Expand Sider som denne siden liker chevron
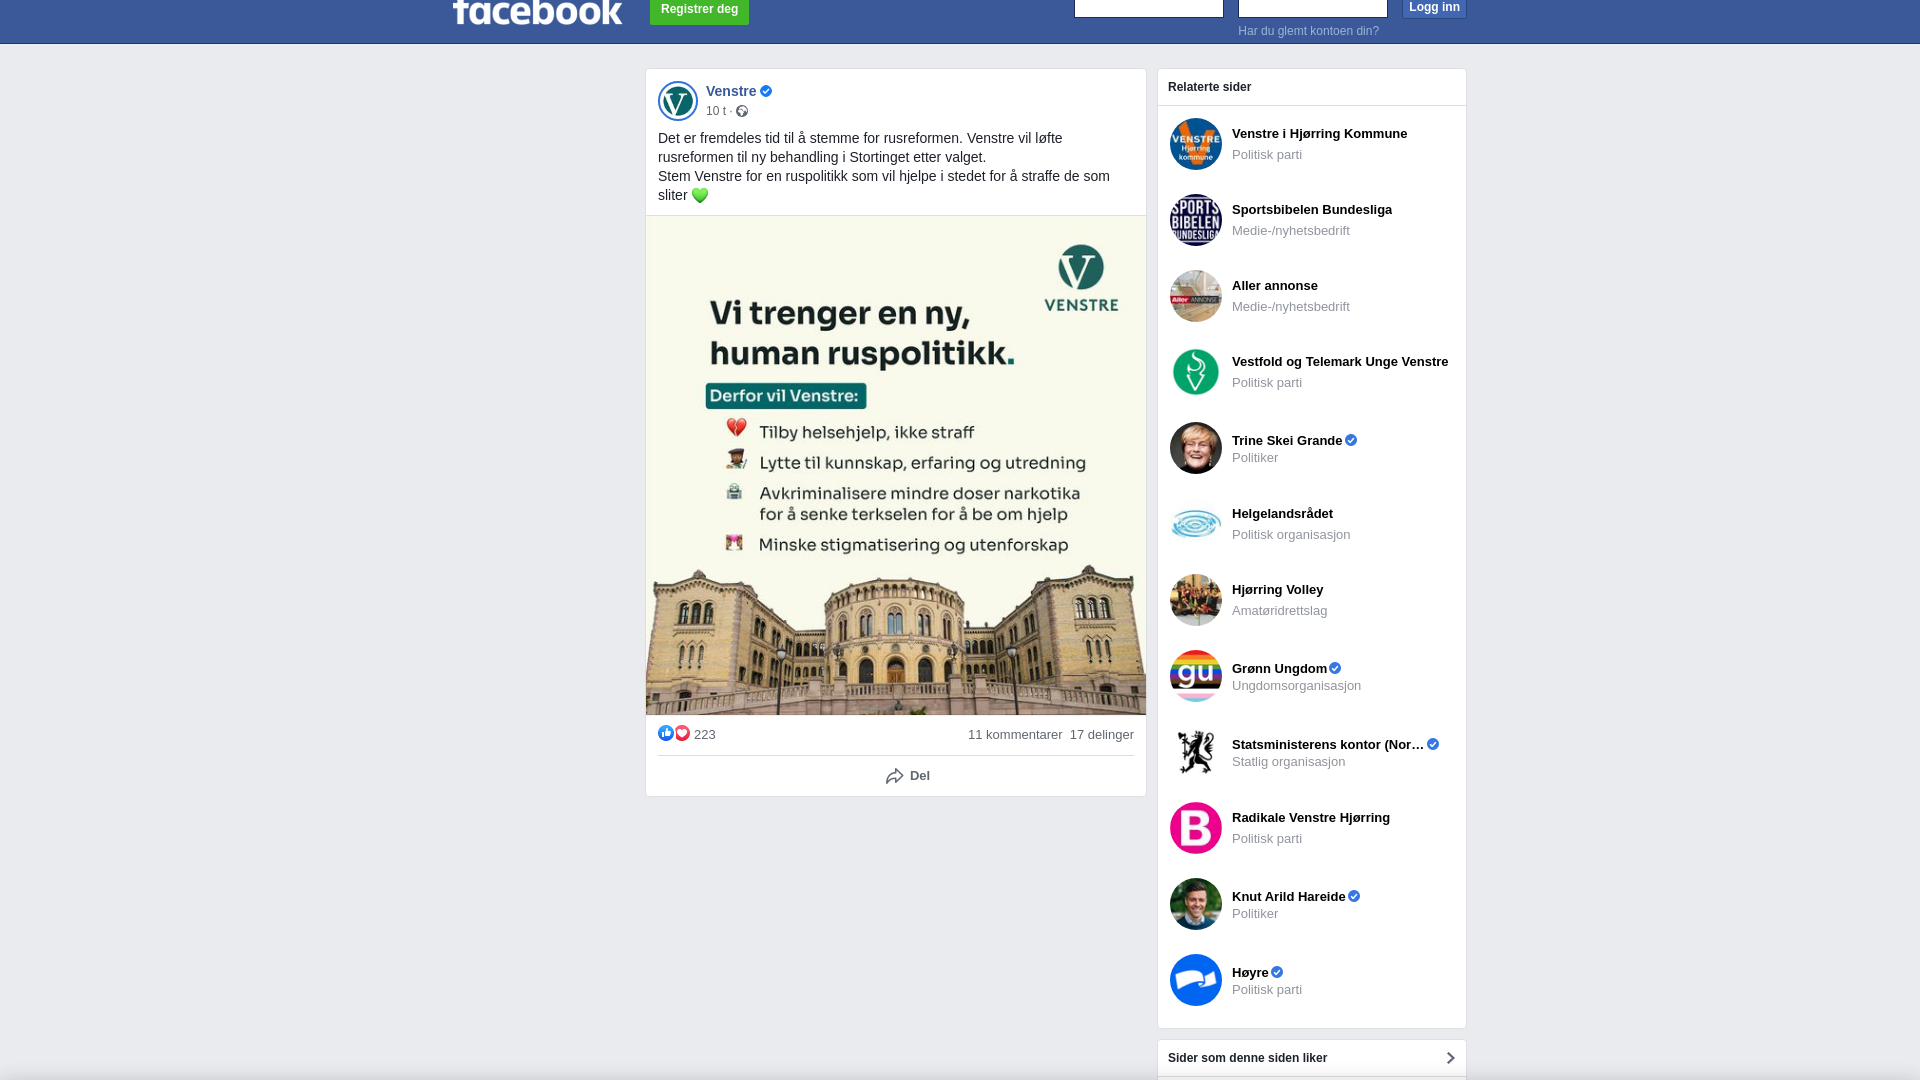Screen dimensions: 1920x1080 [1450, 1058]
